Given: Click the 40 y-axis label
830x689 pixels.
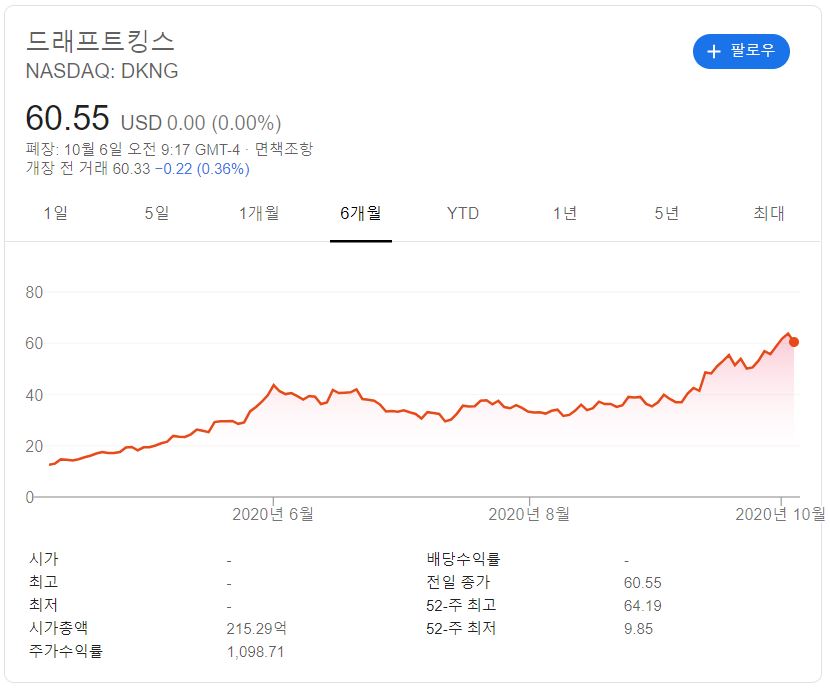Looking at the screenshot, I should (x=34, y=395).
